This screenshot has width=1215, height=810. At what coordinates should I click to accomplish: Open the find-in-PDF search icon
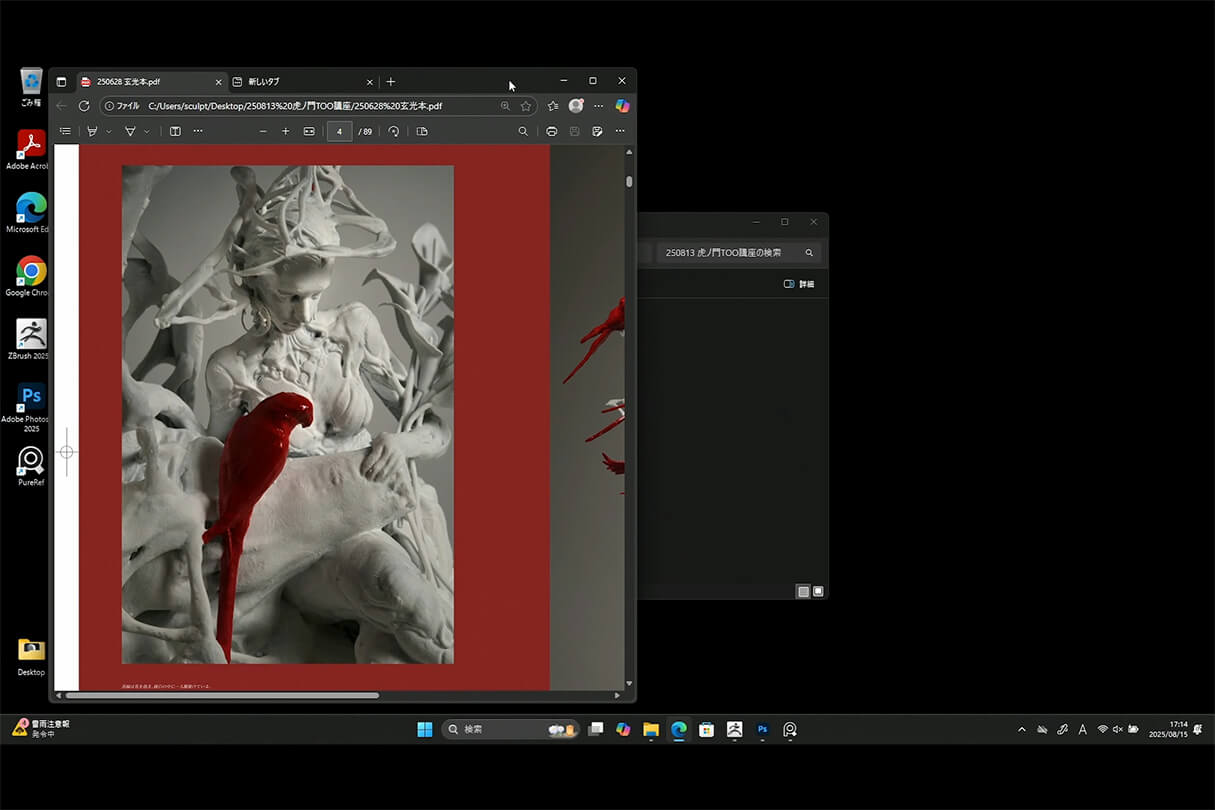tap(523, 131)
